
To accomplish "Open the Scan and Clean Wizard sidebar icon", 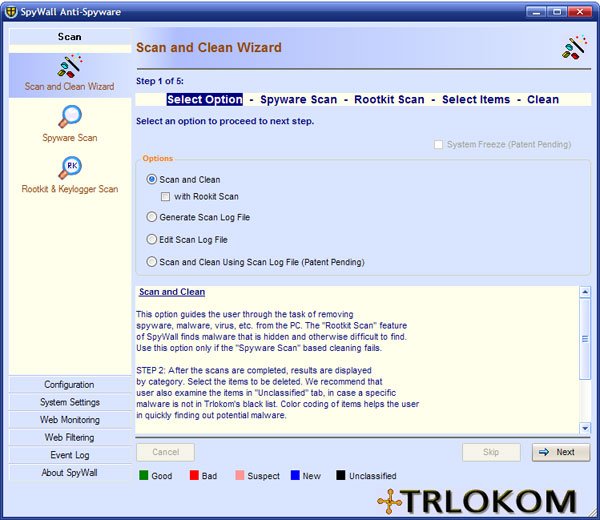I will pyautogui.click(x=69, y=66).
